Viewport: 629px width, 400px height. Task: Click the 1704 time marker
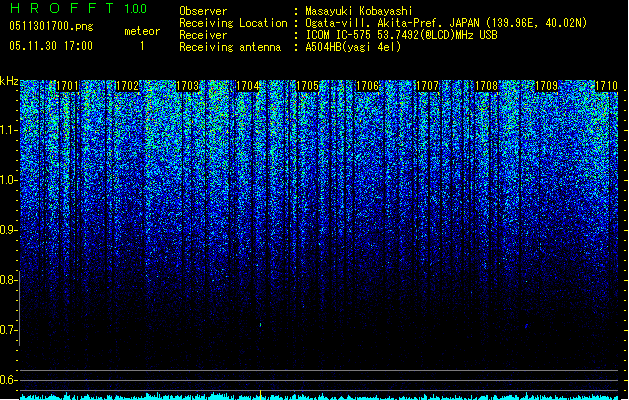(x=248, y=86)
